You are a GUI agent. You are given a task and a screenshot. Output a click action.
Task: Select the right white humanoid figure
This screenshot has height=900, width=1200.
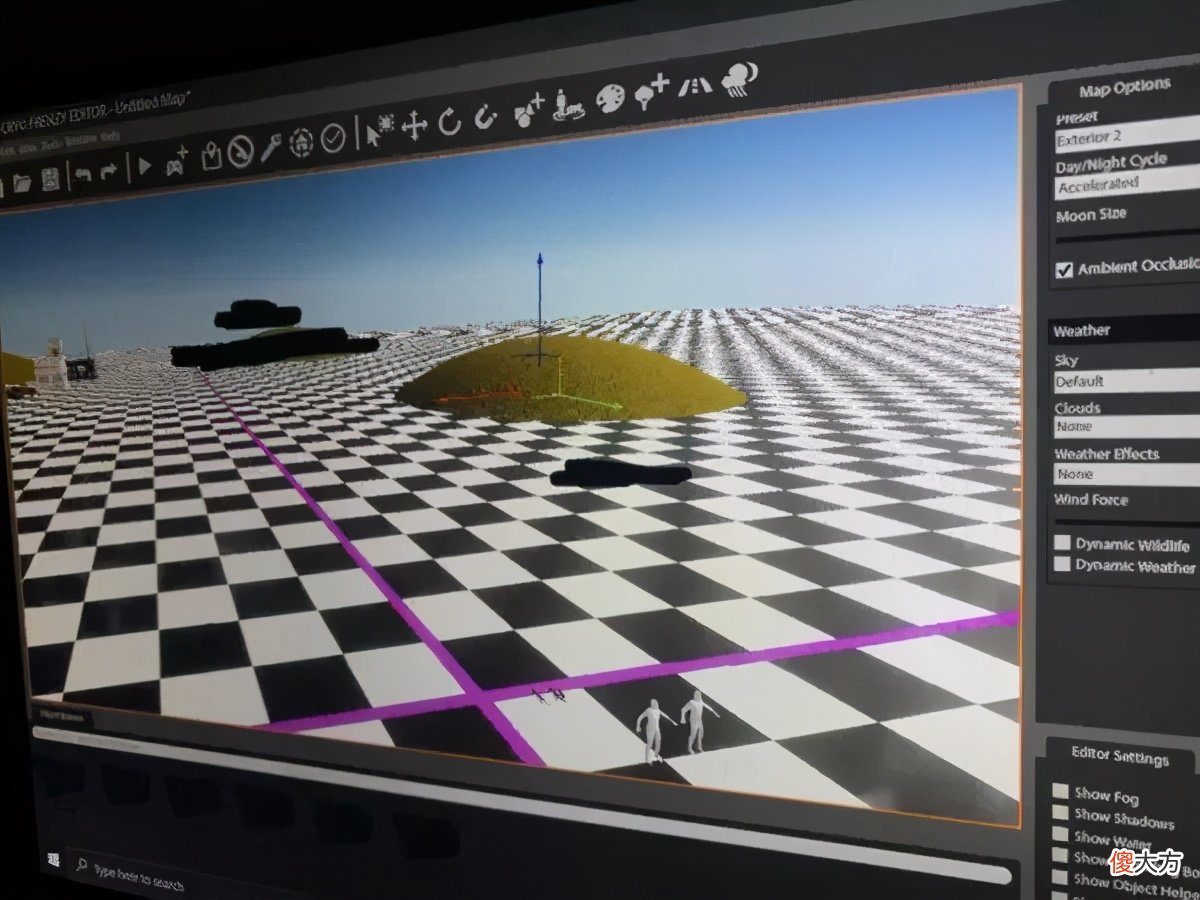(696, 722)
